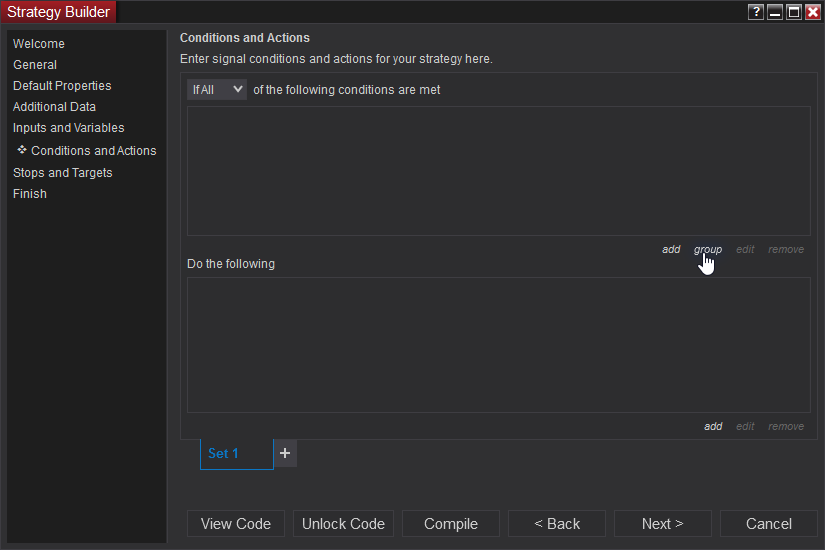825x550 pixels.
Task: Open Default Properties in sidebar
Action: pyautogui.click(x=62, y=86)
